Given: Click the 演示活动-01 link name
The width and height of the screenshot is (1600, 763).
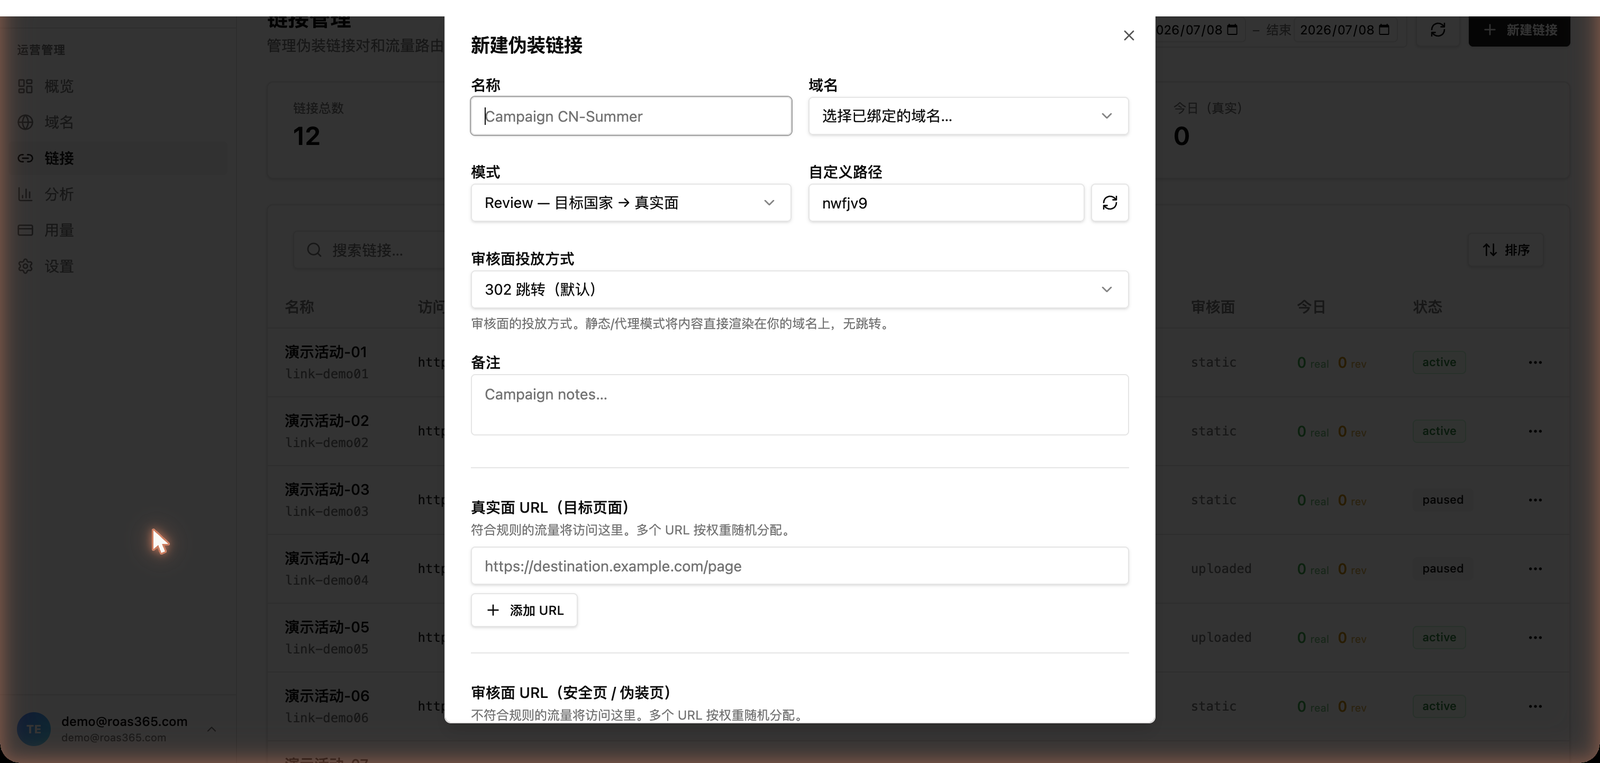Looking at the screenshot, I should pyautogui.click(x=327, y=352).
